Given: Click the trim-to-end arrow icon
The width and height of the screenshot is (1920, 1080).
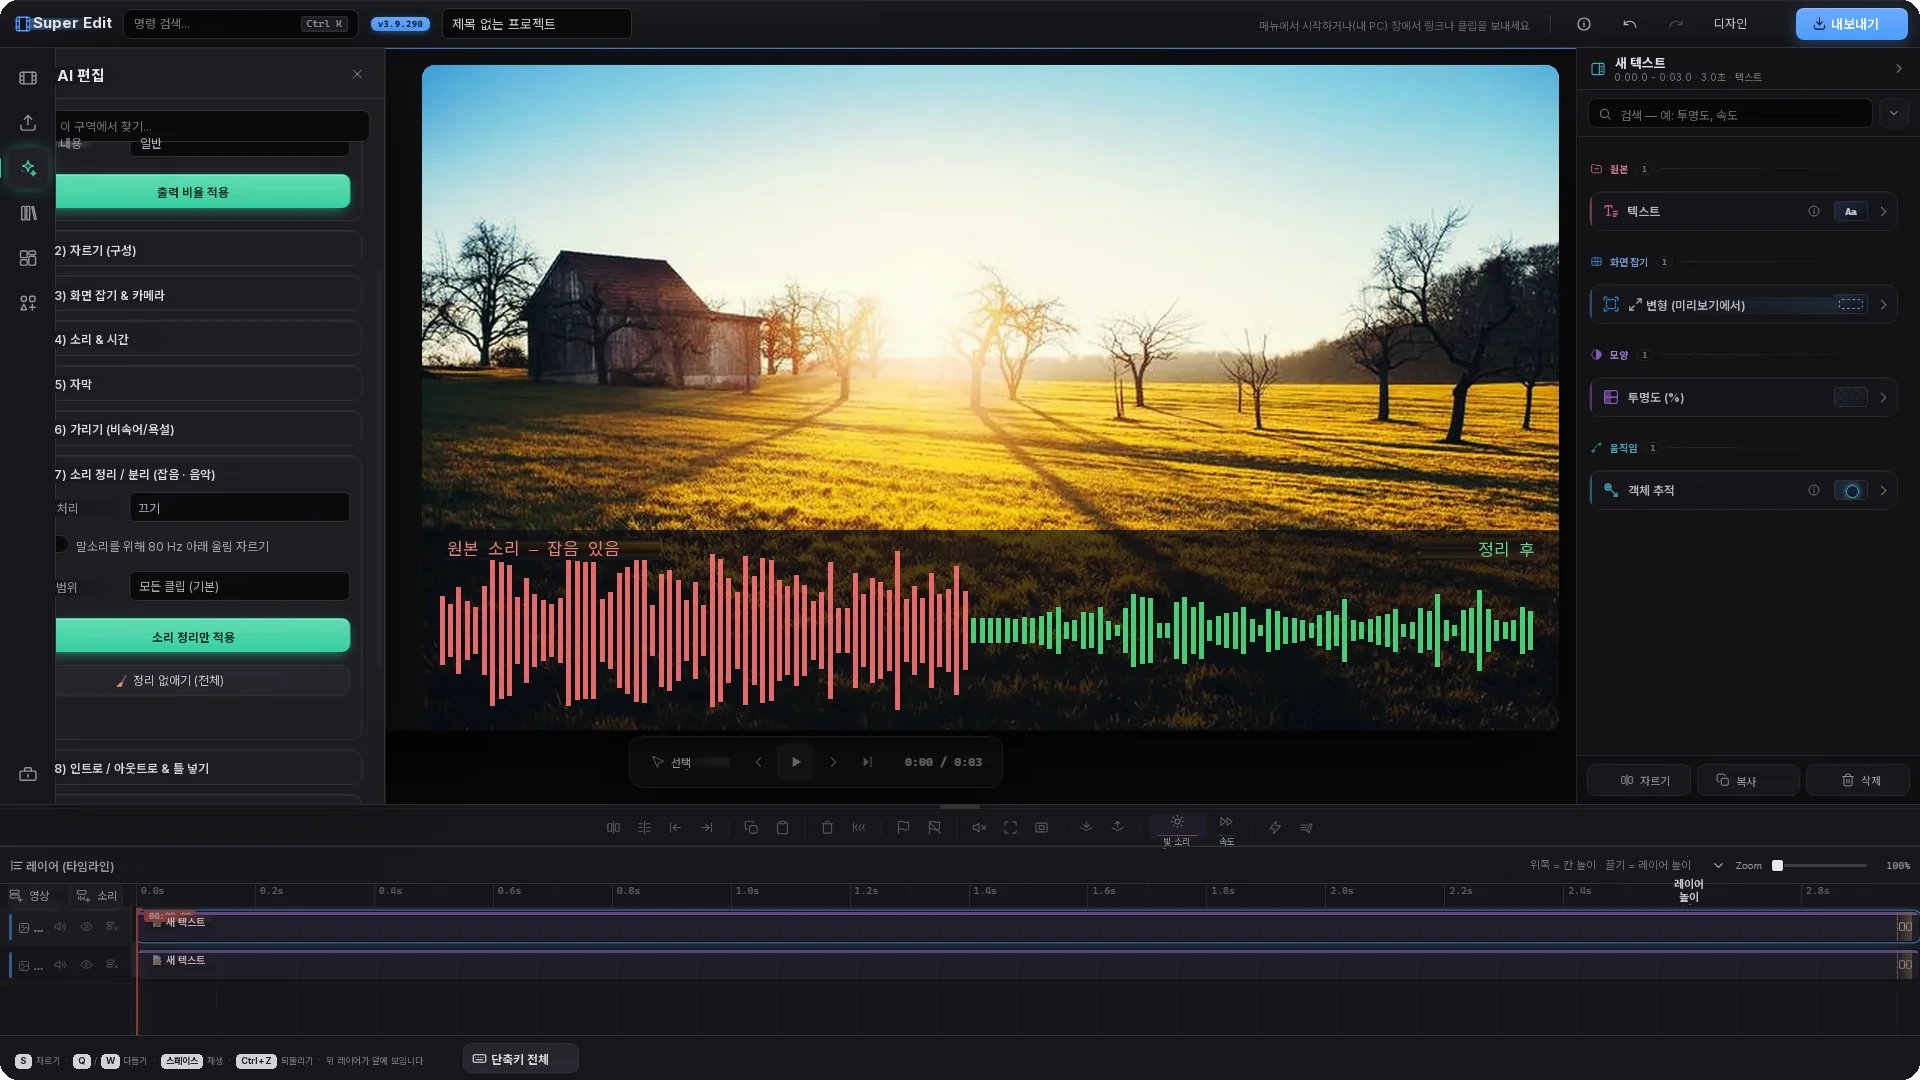Looking at the screenshot, I should 707,828.
